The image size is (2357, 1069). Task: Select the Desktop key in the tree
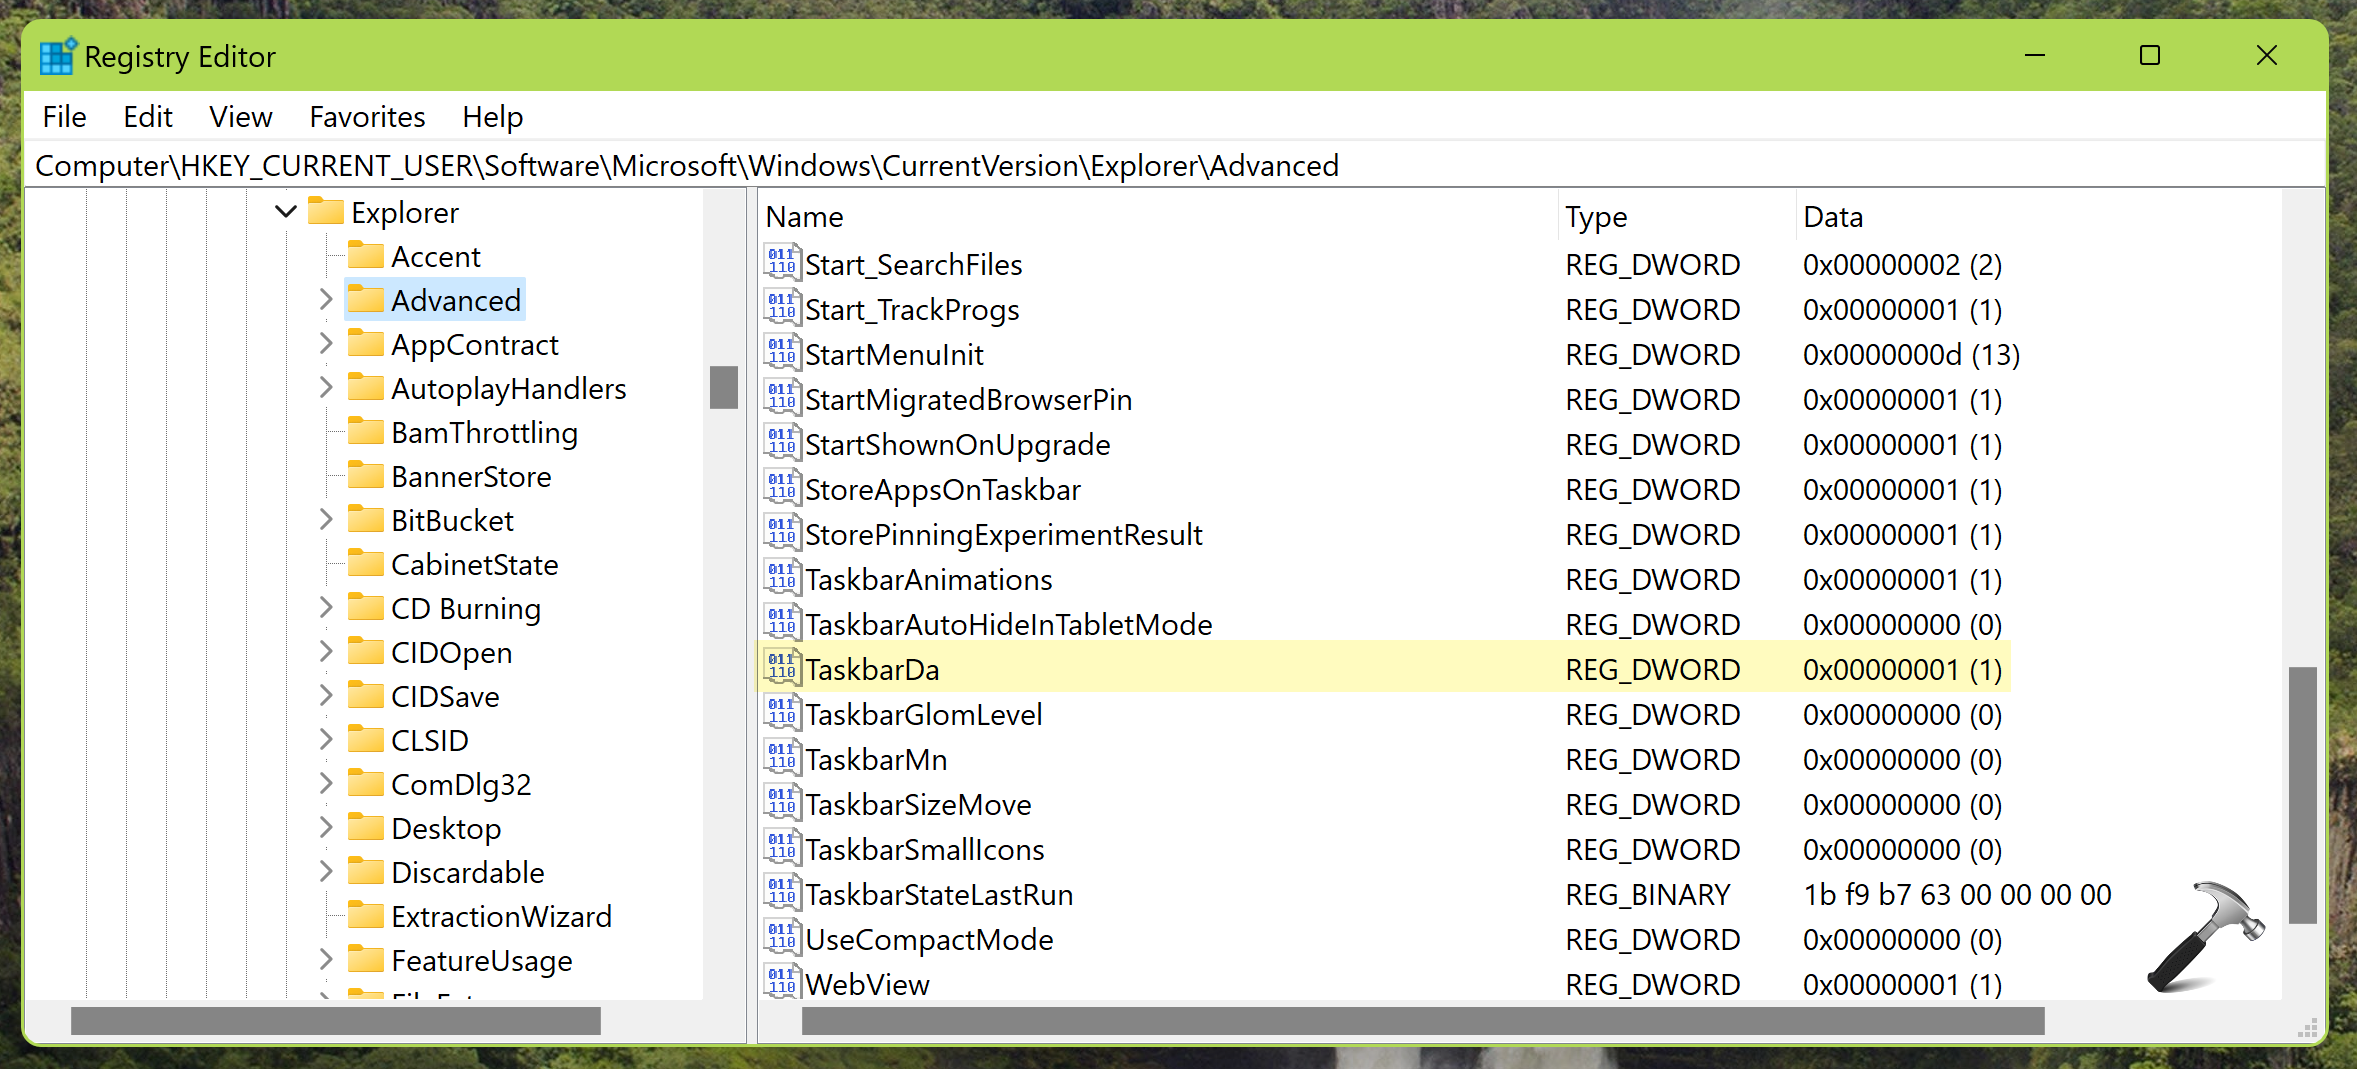446,828
